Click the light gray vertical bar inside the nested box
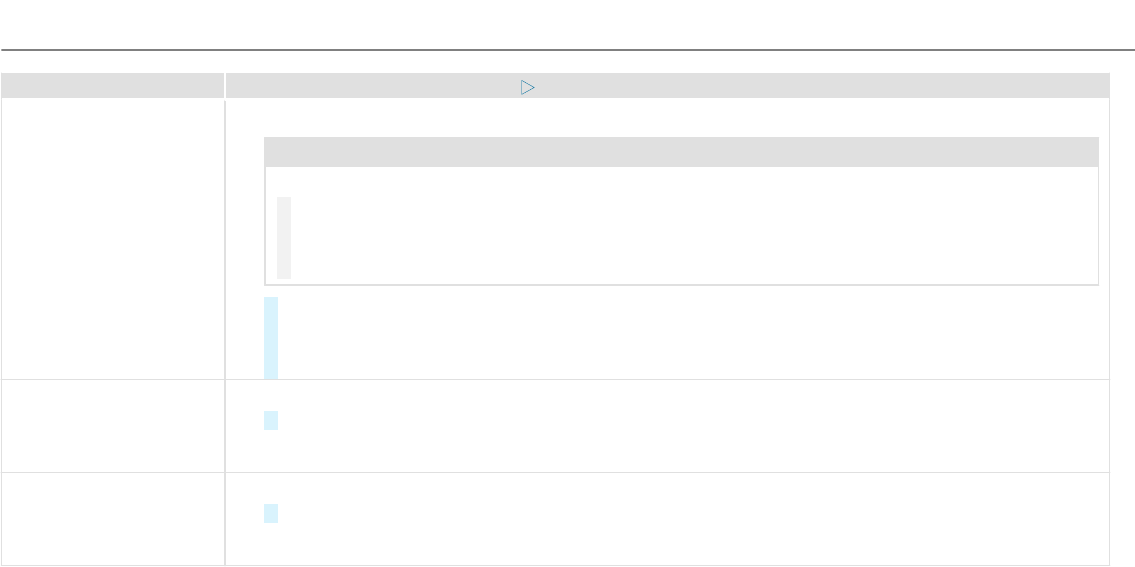1135x567 pixels. (x=284, y=238)
